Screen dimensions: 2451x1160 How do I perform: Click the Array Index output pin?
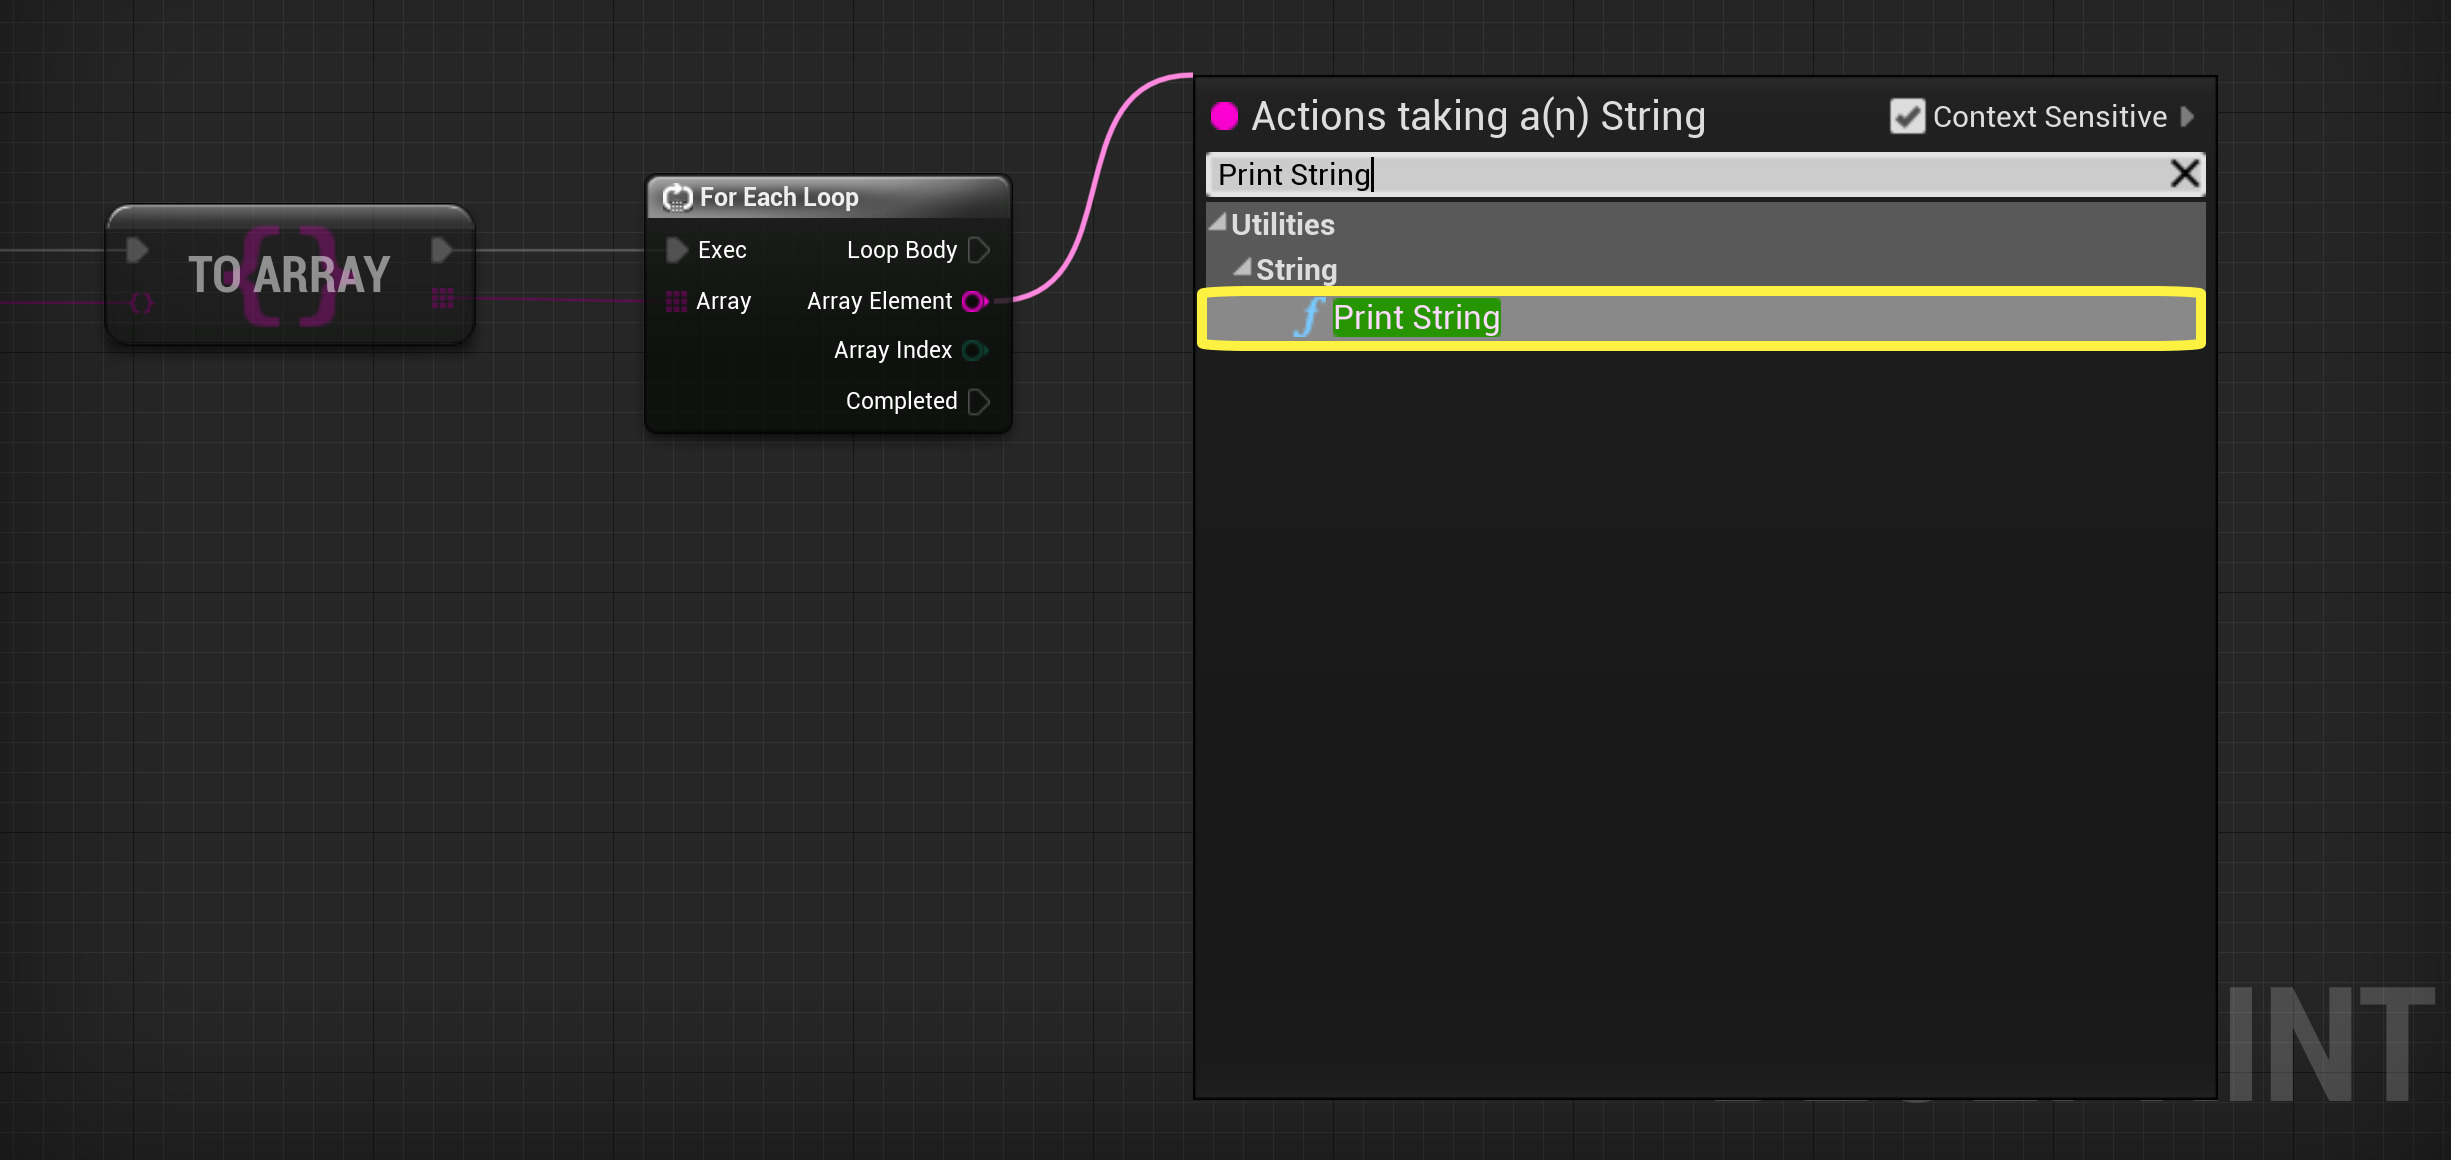click(974, 350)
